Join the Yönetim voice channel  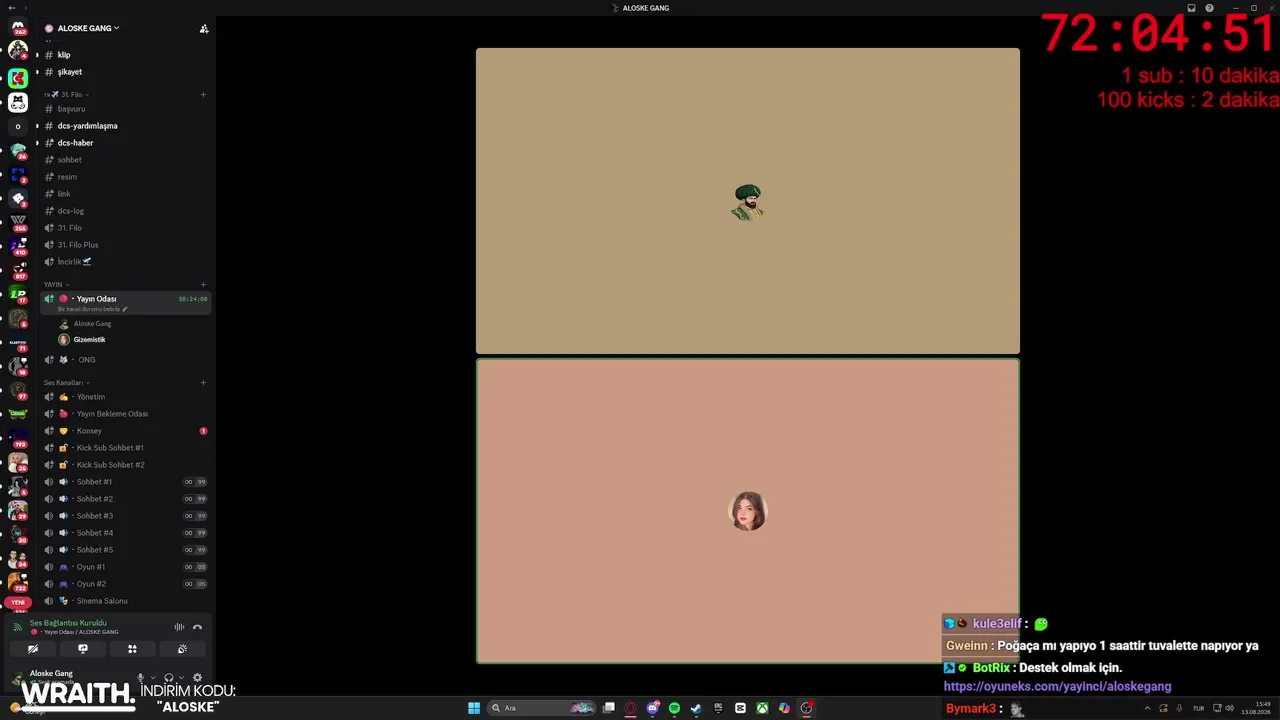pos(124,397)
